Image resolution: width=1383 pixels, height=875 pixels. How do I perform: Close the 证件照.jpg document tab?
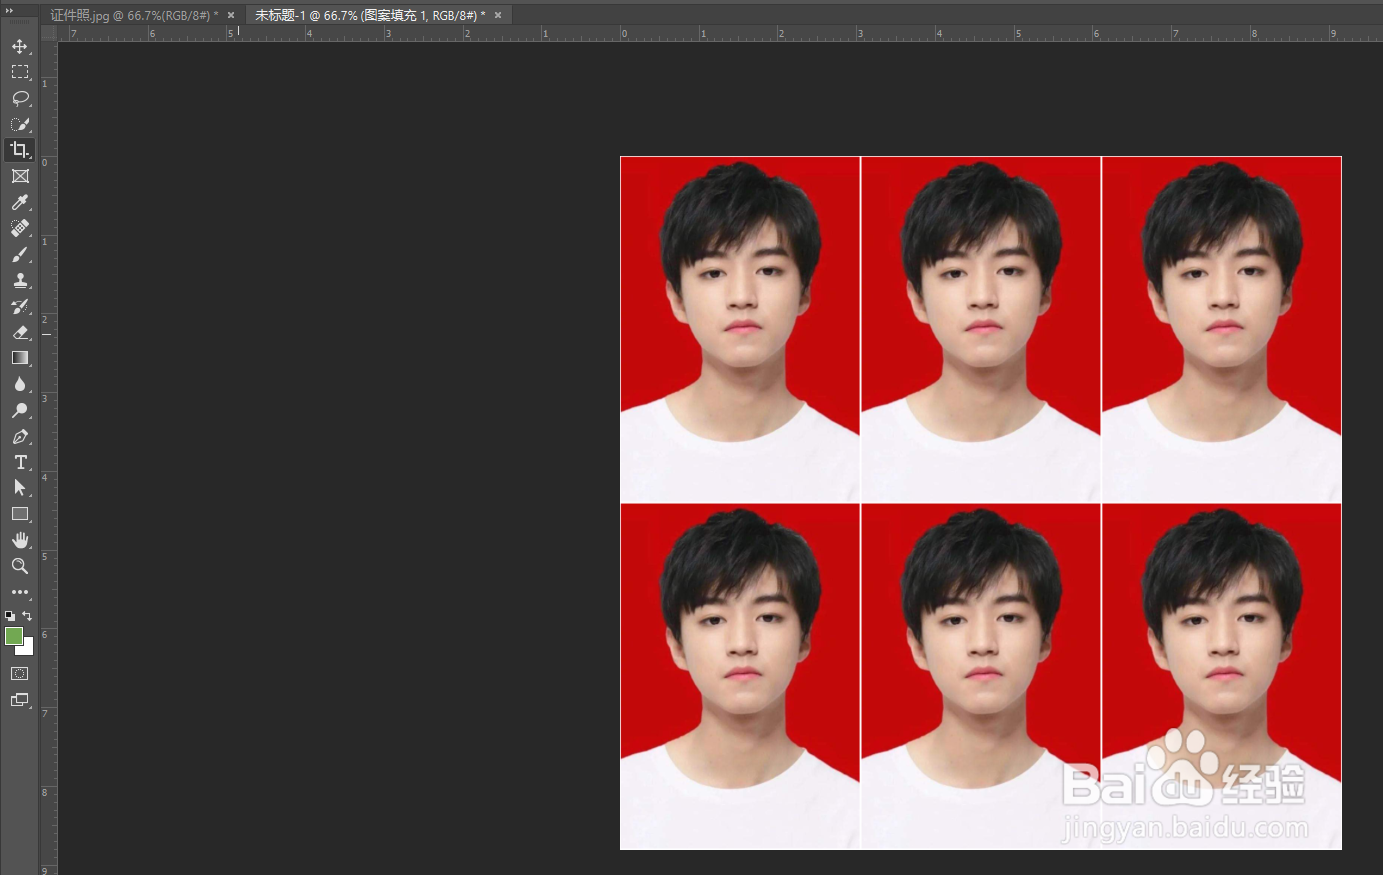click(231, 15)
